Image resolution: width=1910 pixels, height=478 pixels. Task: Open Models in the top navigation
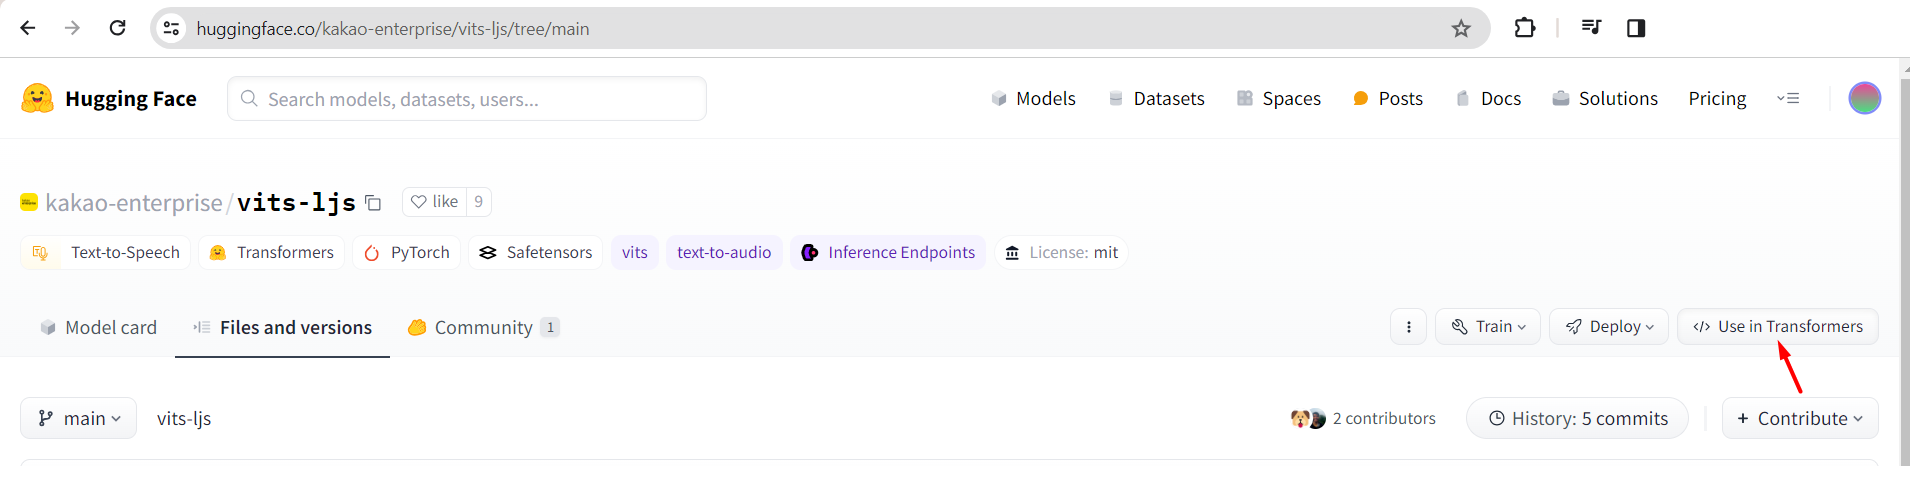pos(1033,98)
